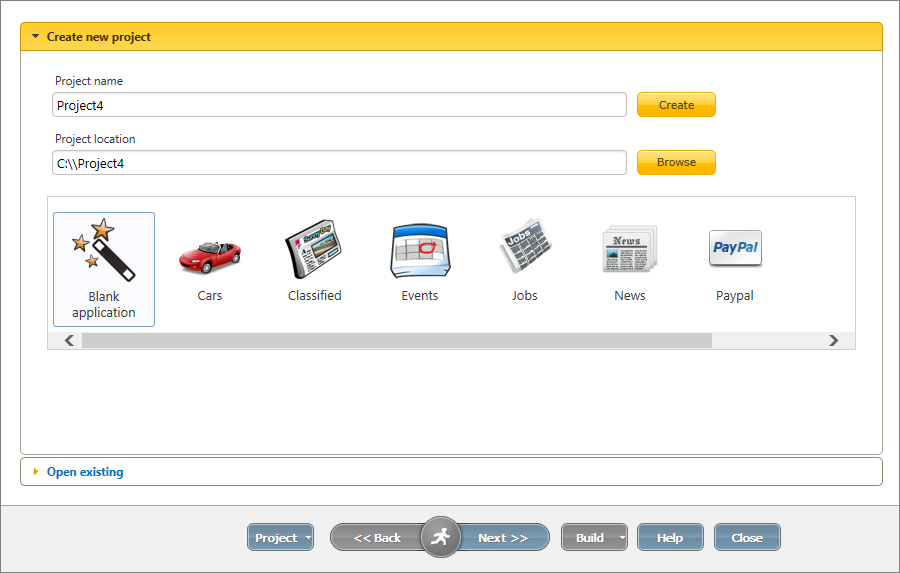
Task: Click the running man icon
Action: 440,537
